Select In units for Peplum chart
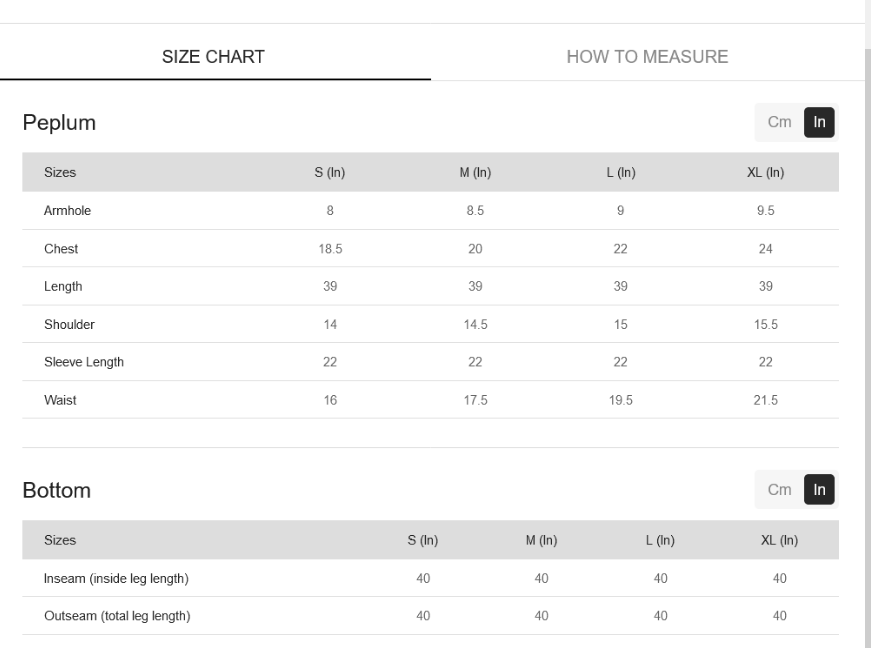Viewport: 871px width, 648px height. click(819, 122)
